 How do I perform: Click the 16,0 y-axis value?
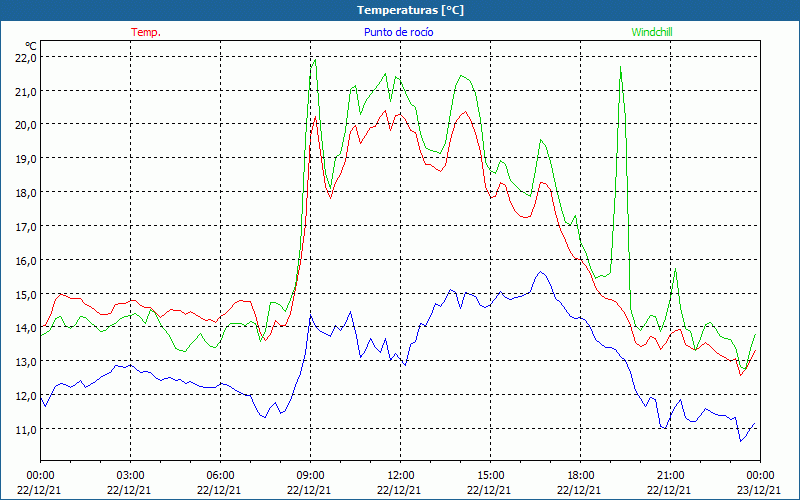(26, 261)
